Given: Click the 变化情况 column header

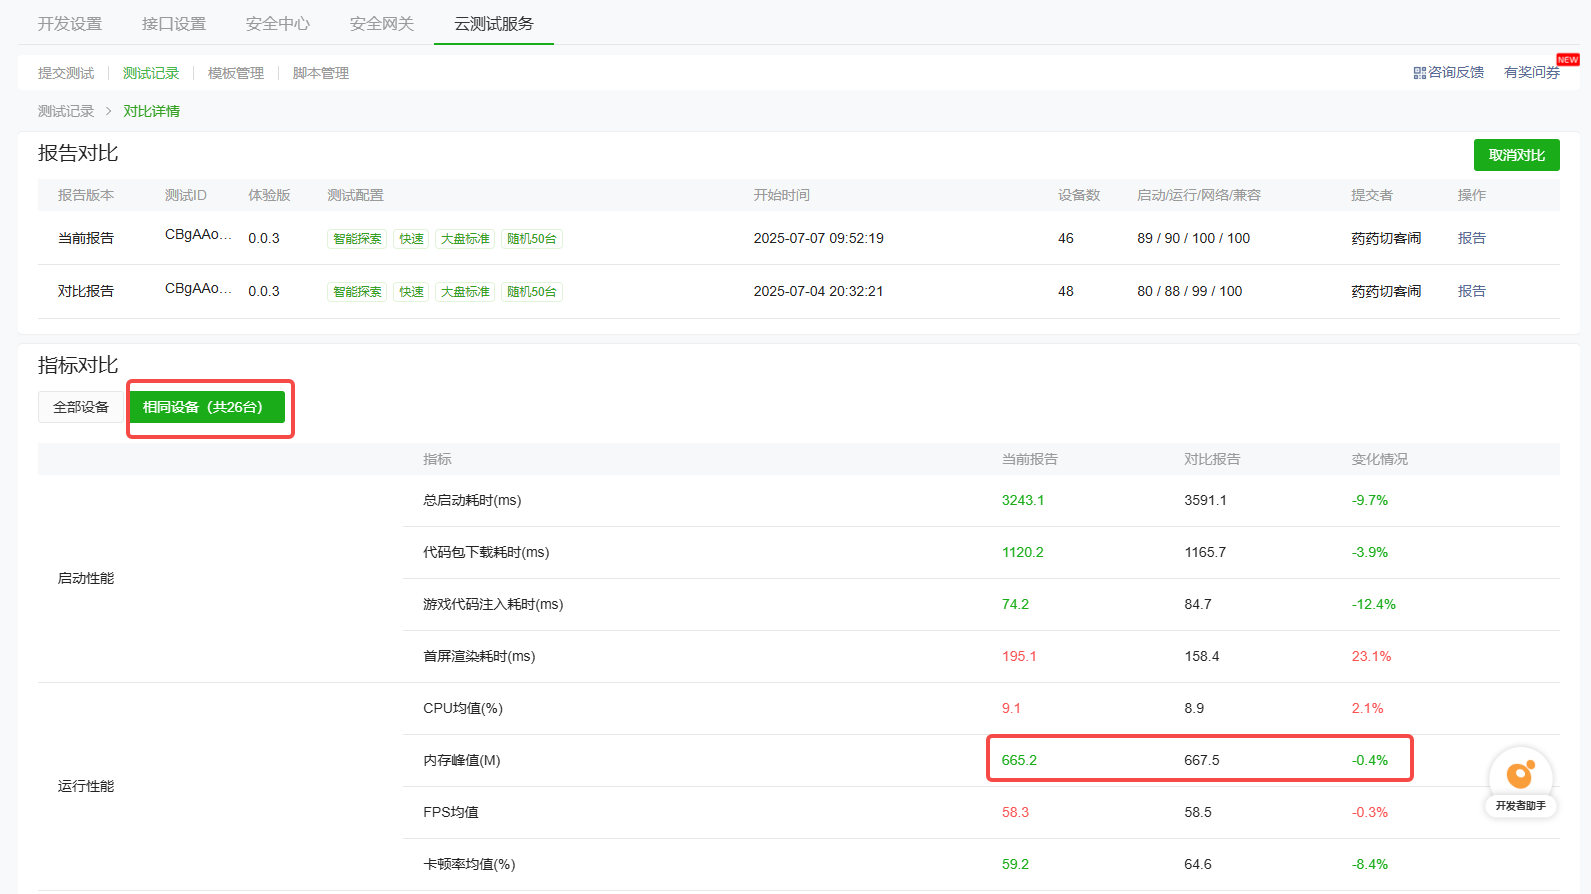Looking at the screenshot, I should coord(1380,459).
